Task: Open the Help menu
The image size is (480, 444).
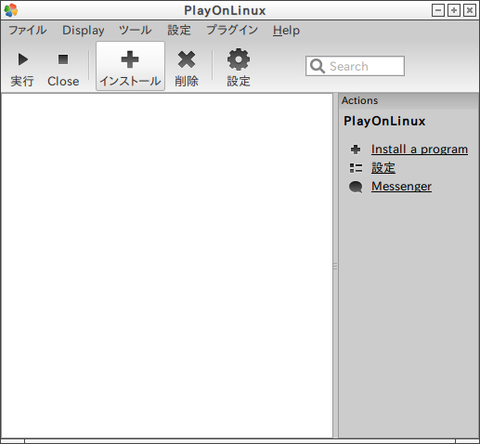Action: 286,30
